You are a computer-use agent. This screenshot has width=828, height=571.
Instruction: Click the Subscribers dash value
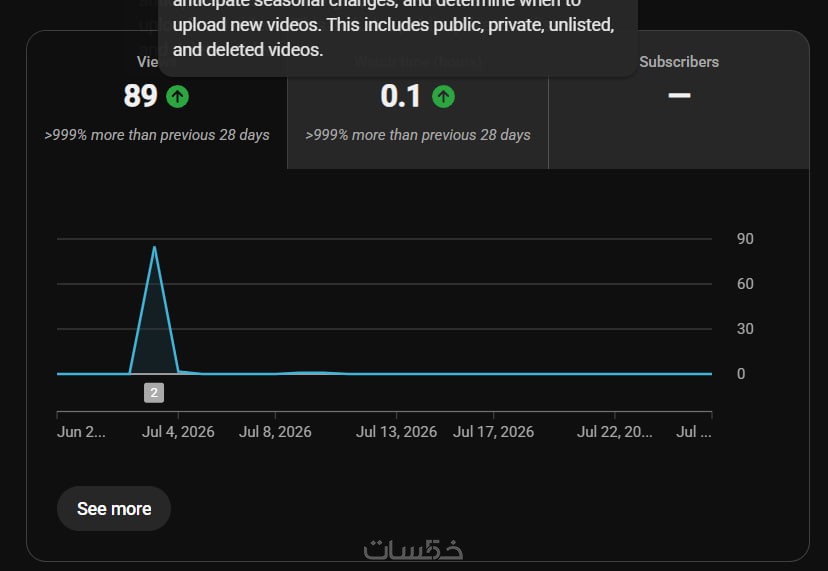coord(679,96)
